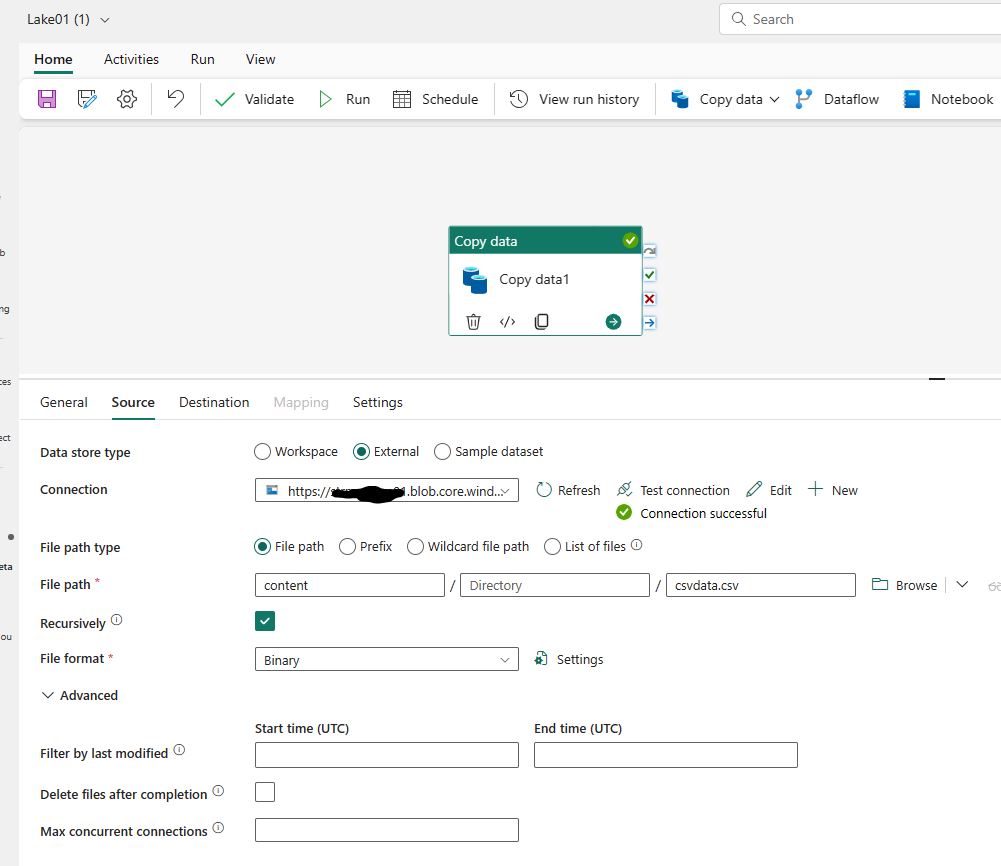Edit the selected connection

pos(769,490)
